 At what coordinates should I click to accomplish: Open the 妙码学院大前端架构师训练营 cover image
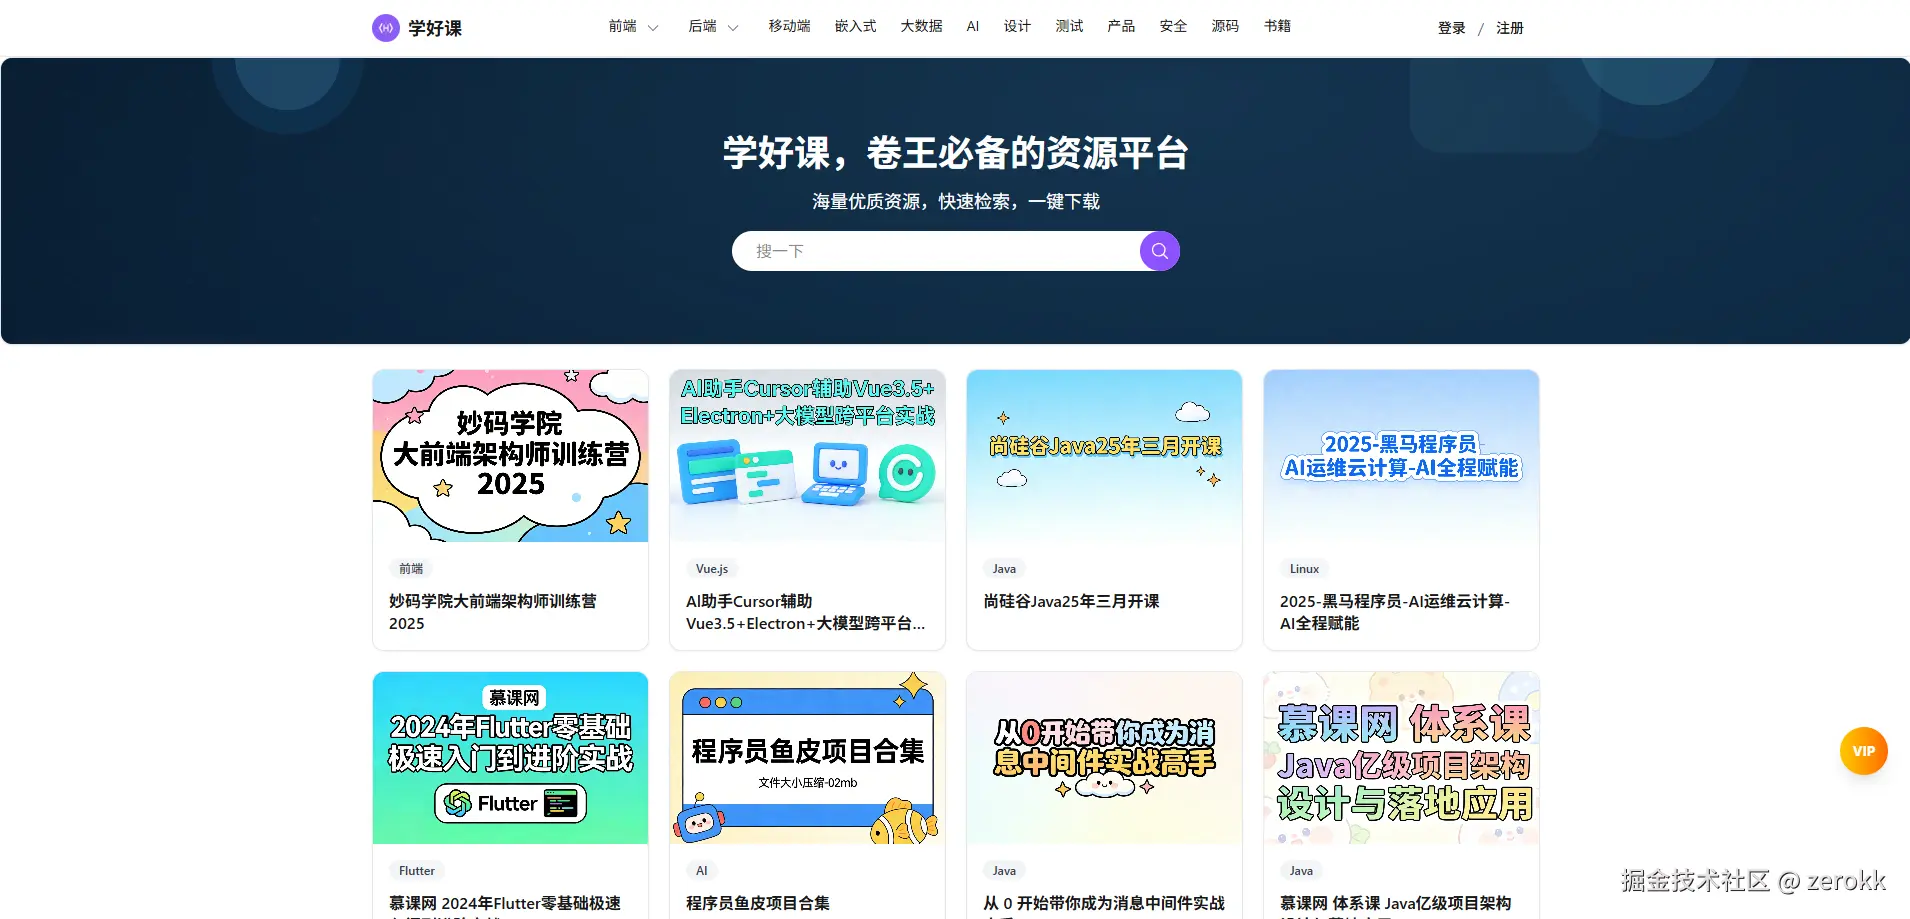(510, 456)
